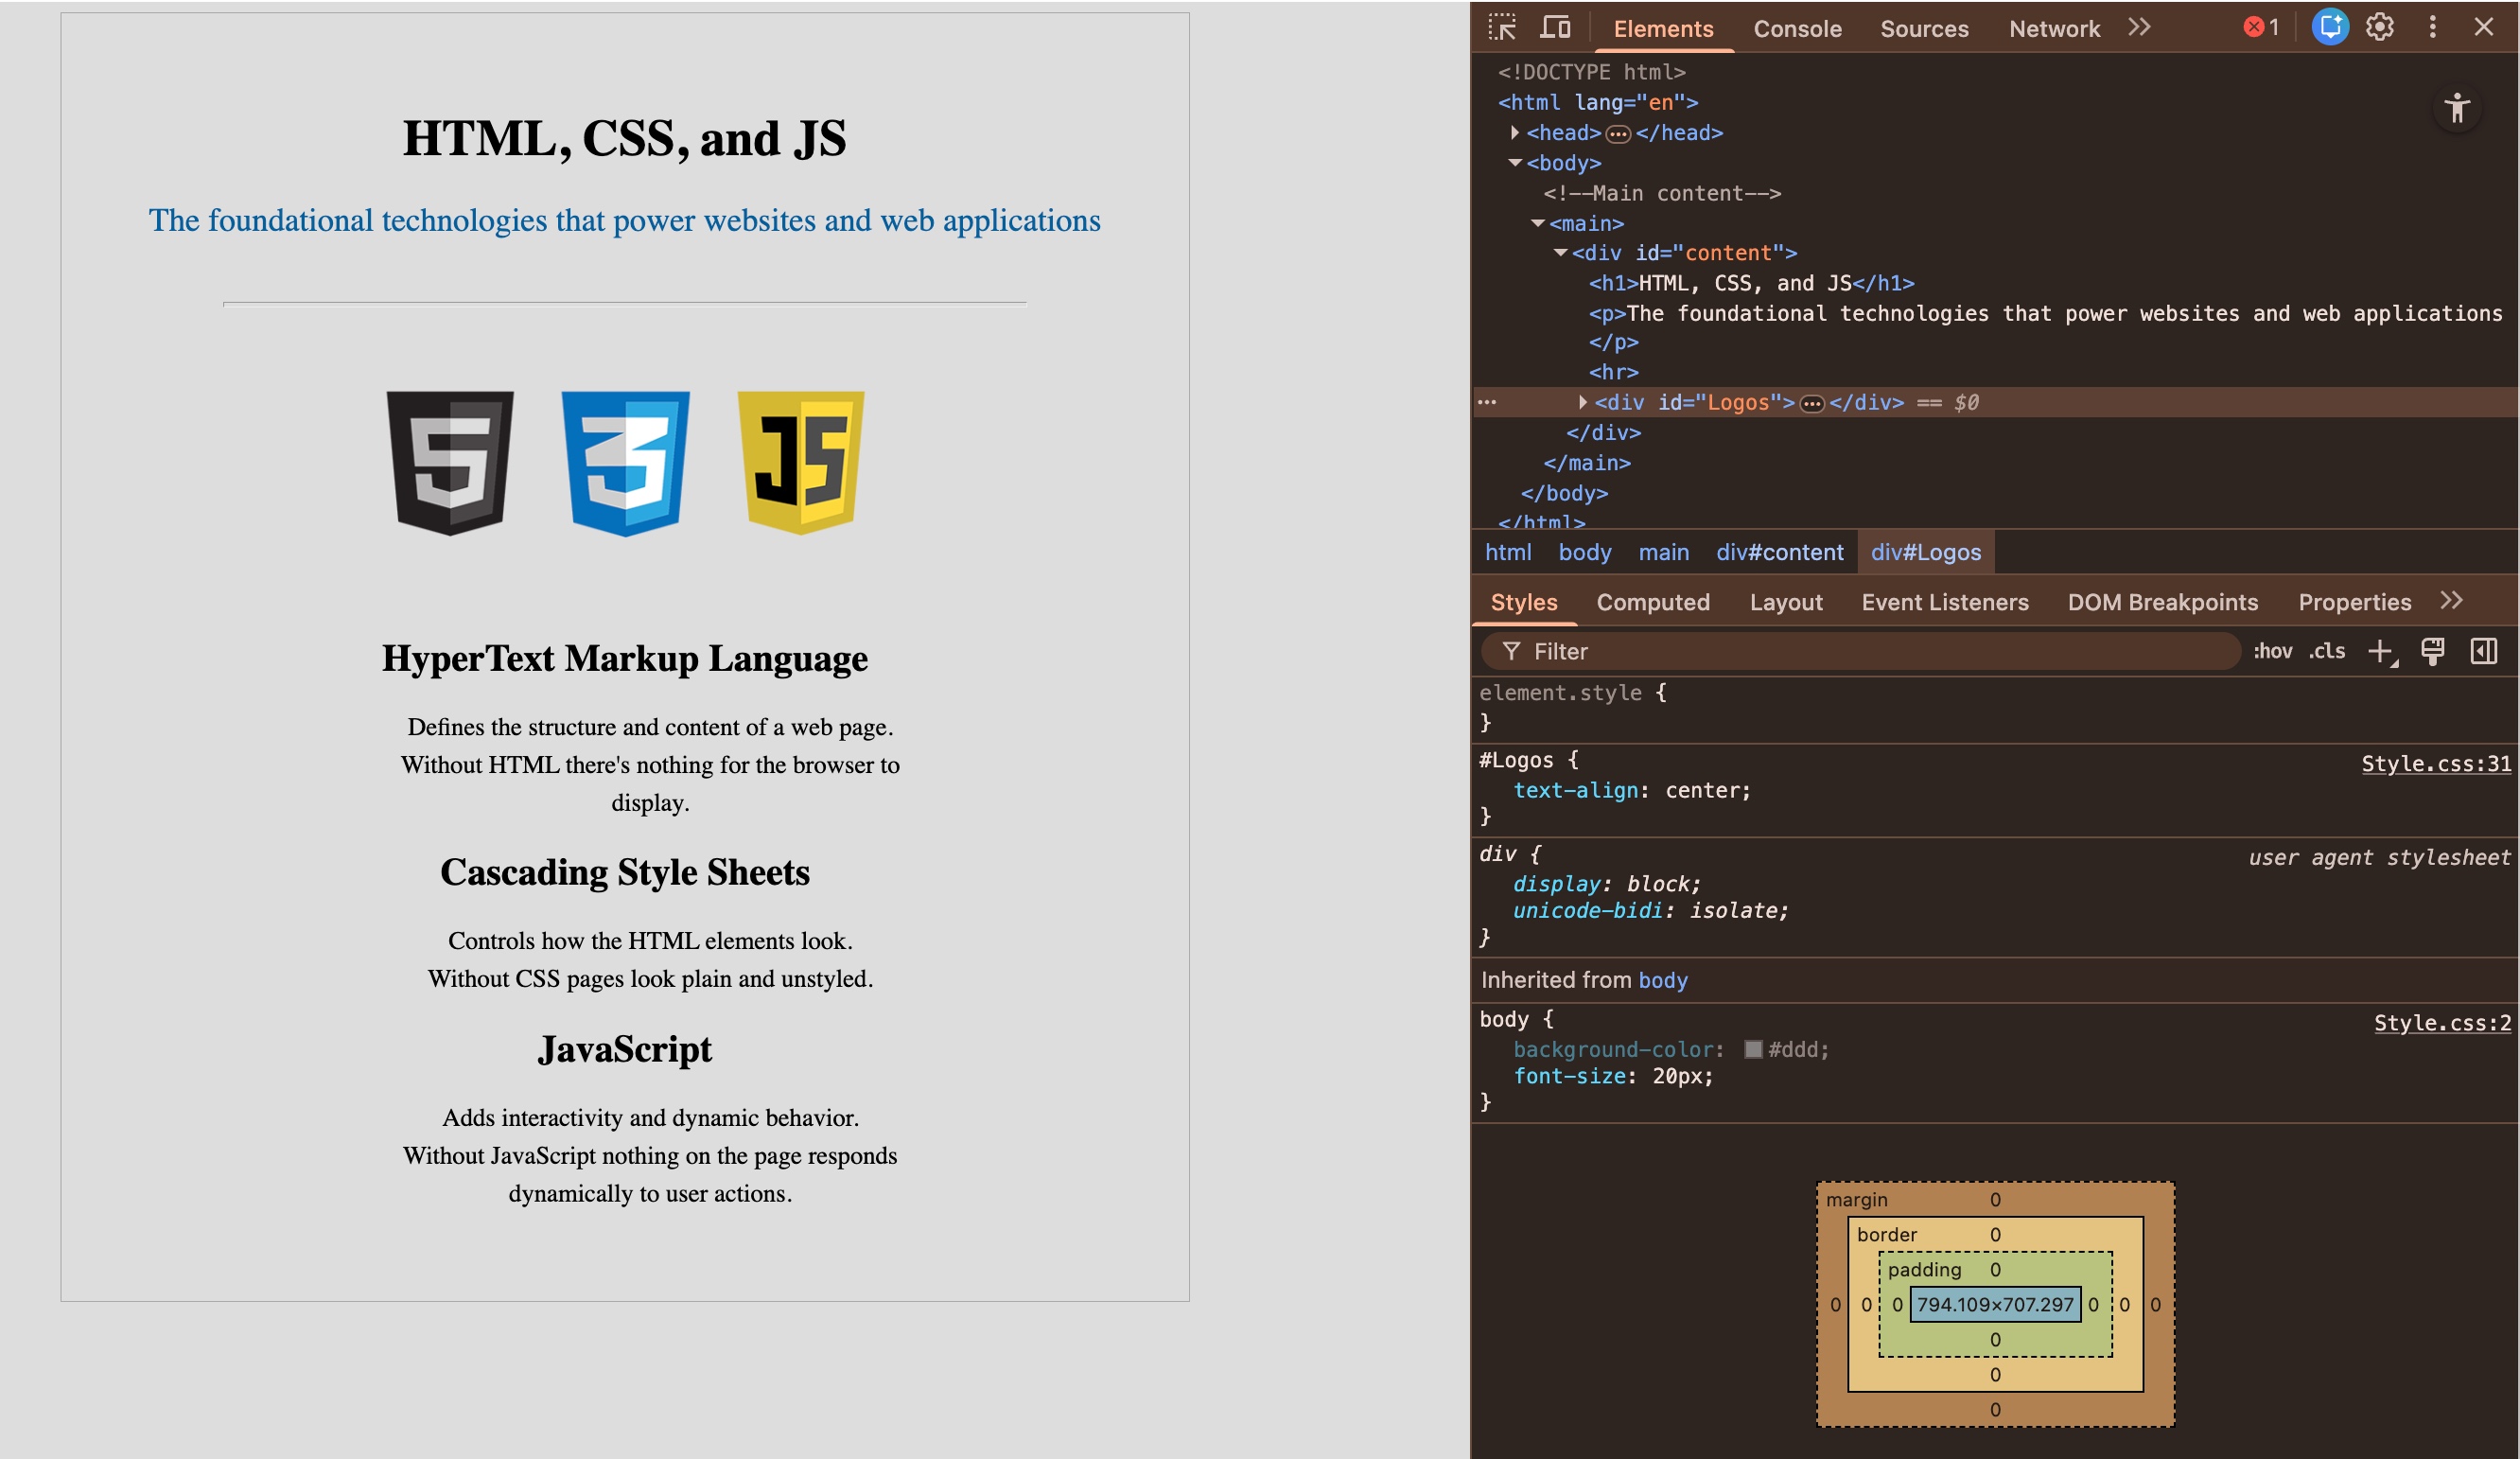Select the inspect element cursor tool
The image size is (2520, 1459).
(1503, 27)
